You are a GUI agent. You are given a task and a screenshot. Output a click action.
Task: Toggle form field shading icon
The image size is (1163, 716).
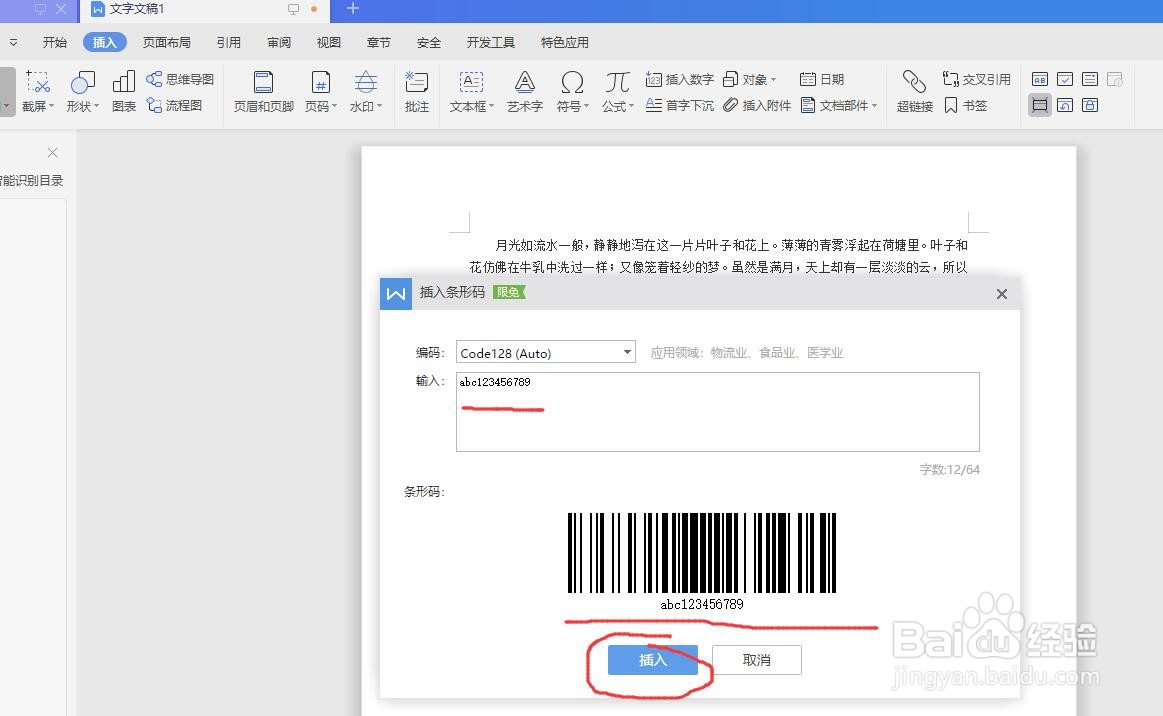point(1040,105)
